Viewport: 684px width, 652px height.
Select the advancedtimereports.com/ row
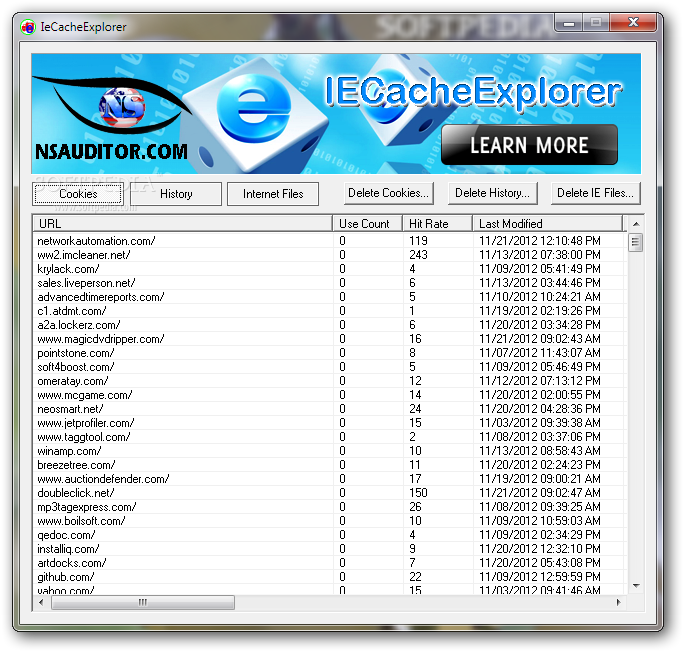330,297
